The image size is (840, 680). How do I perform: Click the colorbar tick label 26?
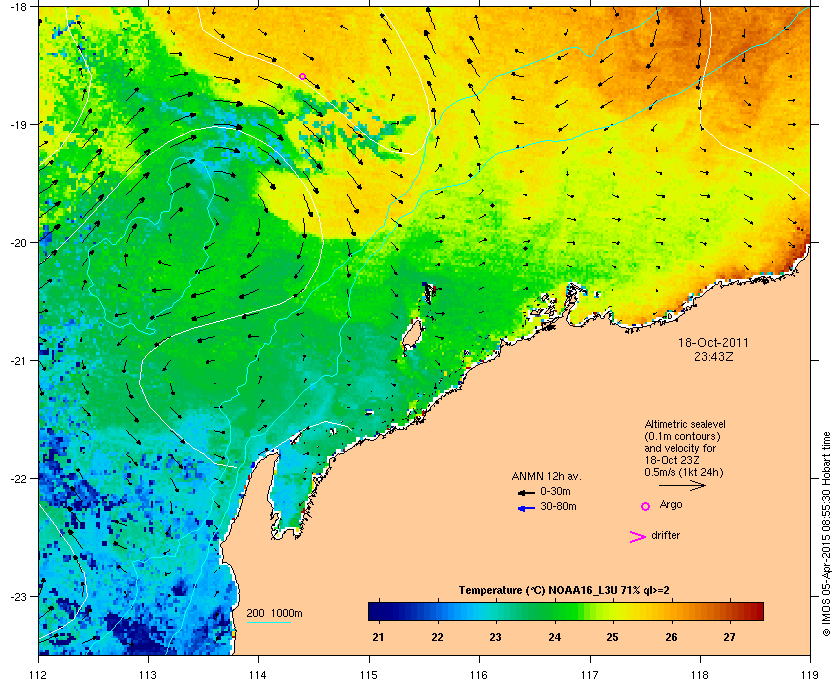pyautogui.click(x=671, y=637)
